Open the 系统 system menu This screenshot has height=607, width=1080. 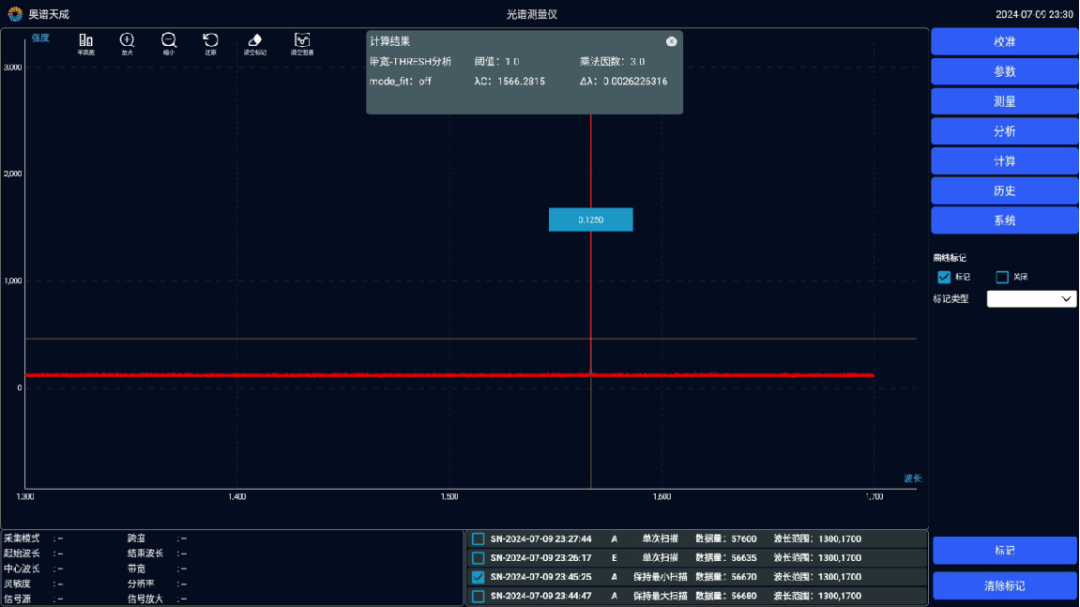(x=1004, y=220)
